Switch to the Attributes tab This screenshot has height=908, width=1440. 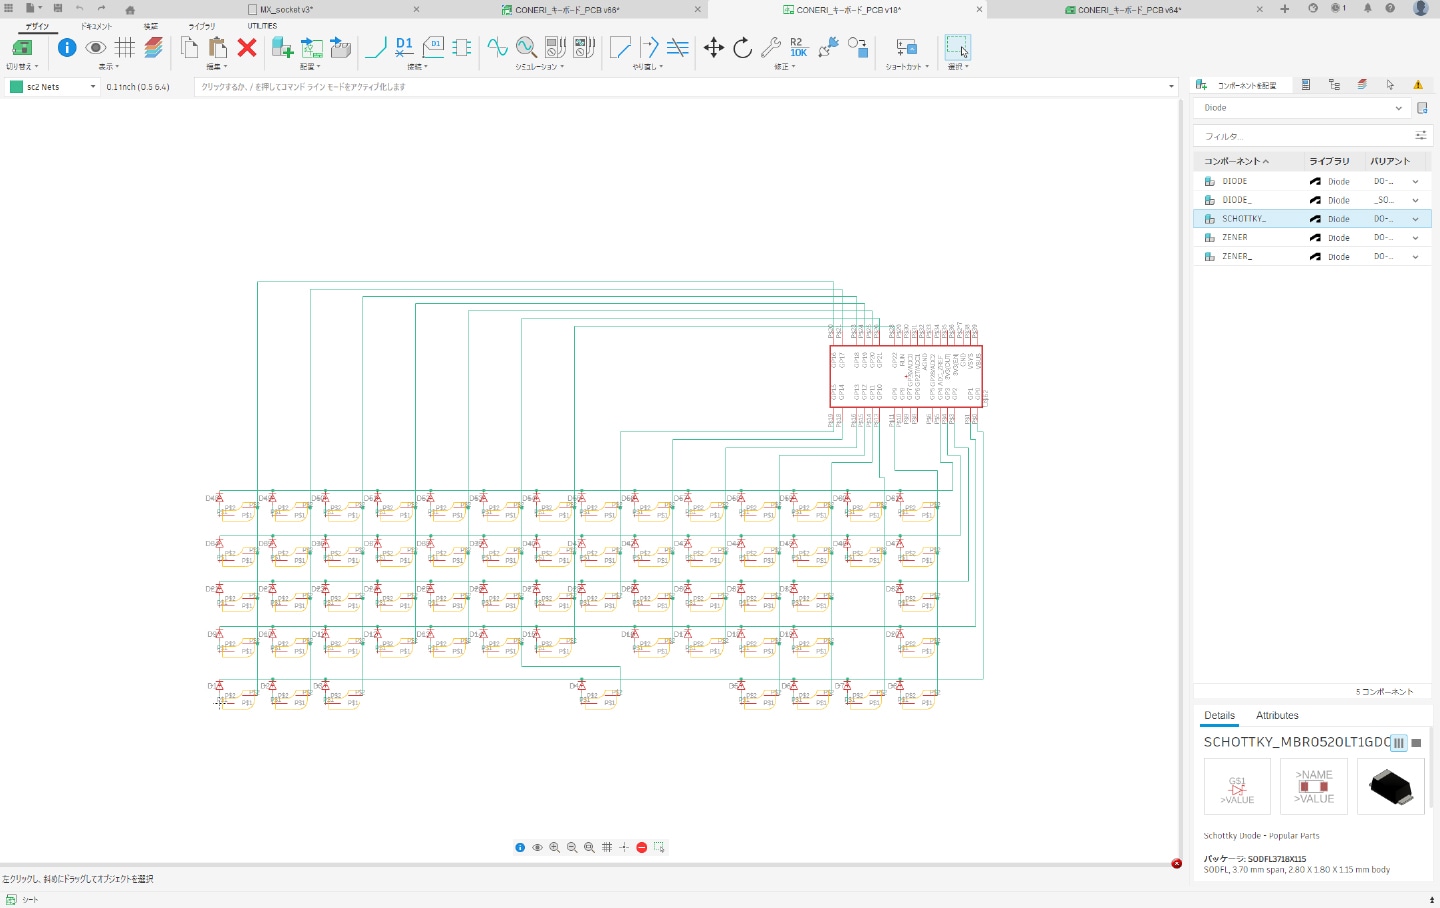pos(1277,716)
